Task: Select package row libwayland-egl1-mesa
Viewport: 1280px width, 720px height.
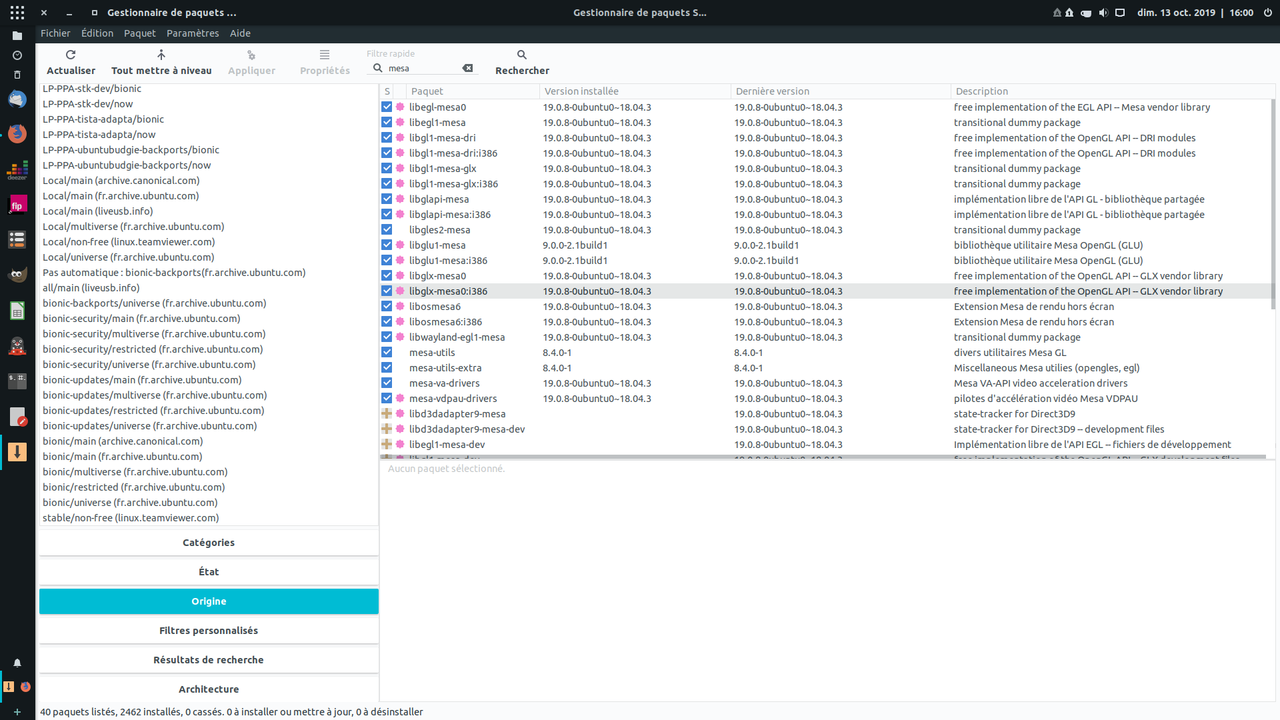Action: (828, 337)
